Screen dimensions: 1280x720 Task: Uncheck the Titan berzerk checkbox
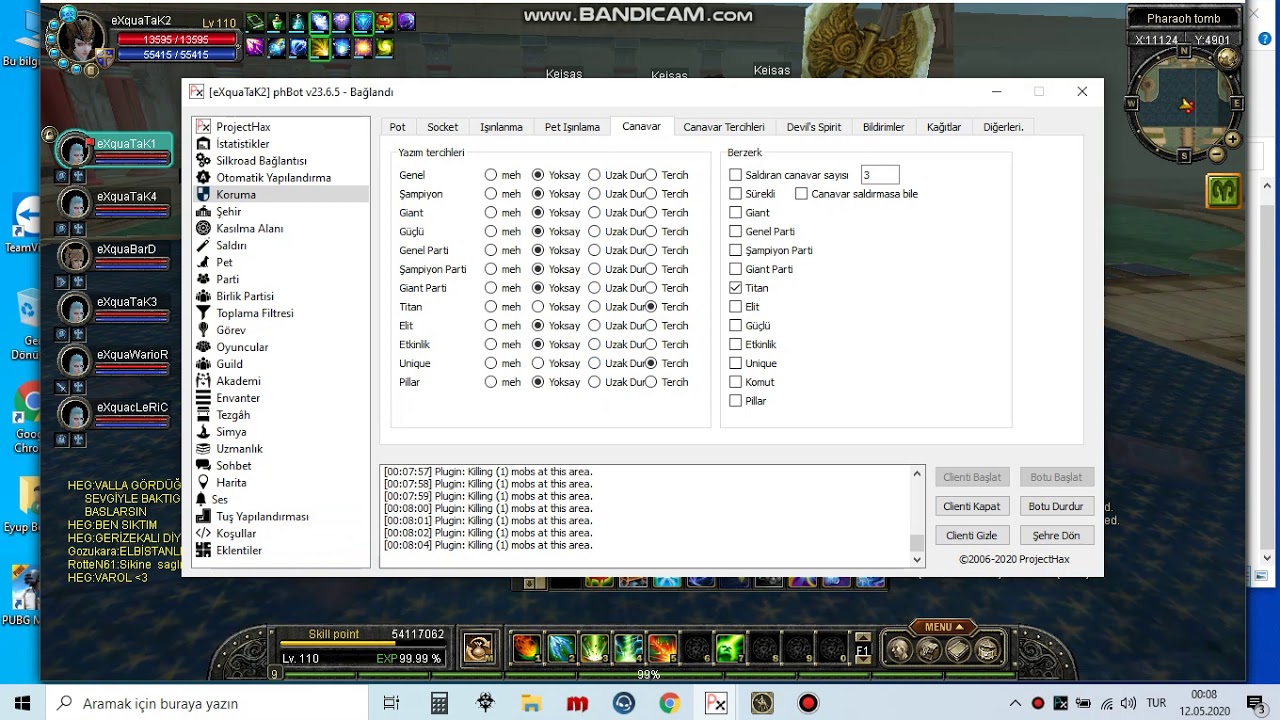(736, 288)
